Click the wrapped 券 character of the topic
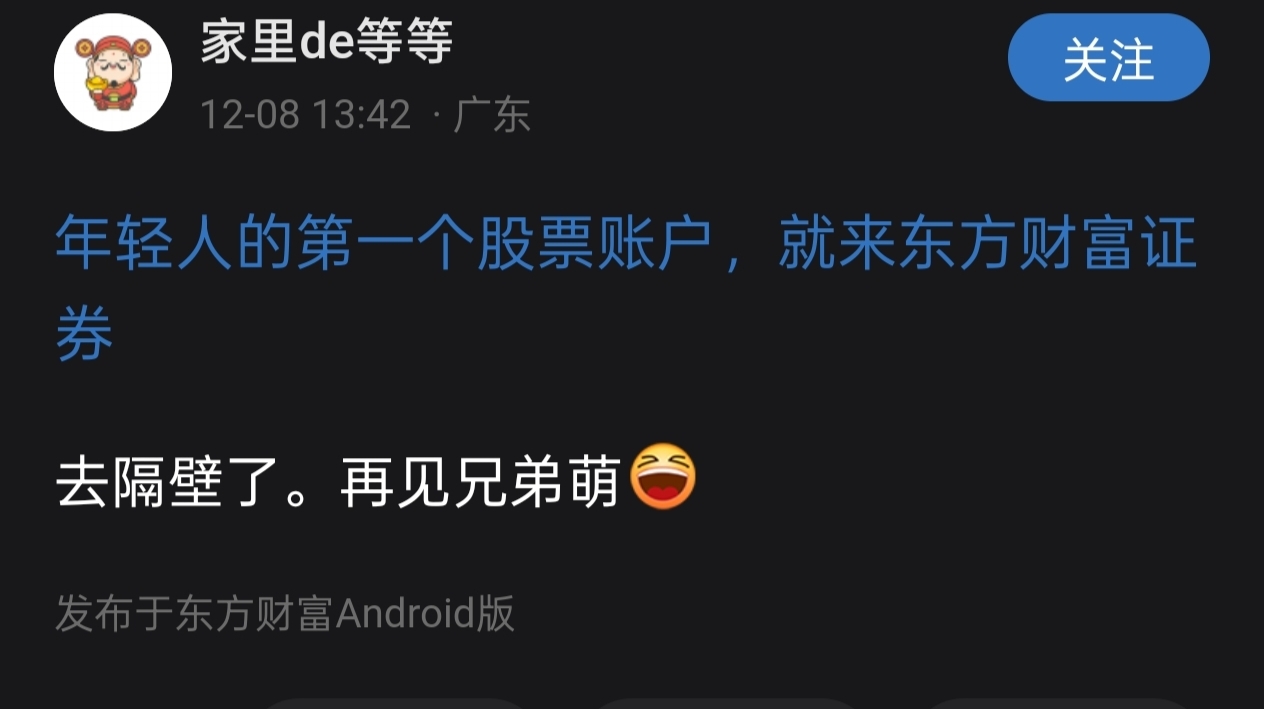 point(84,336)
